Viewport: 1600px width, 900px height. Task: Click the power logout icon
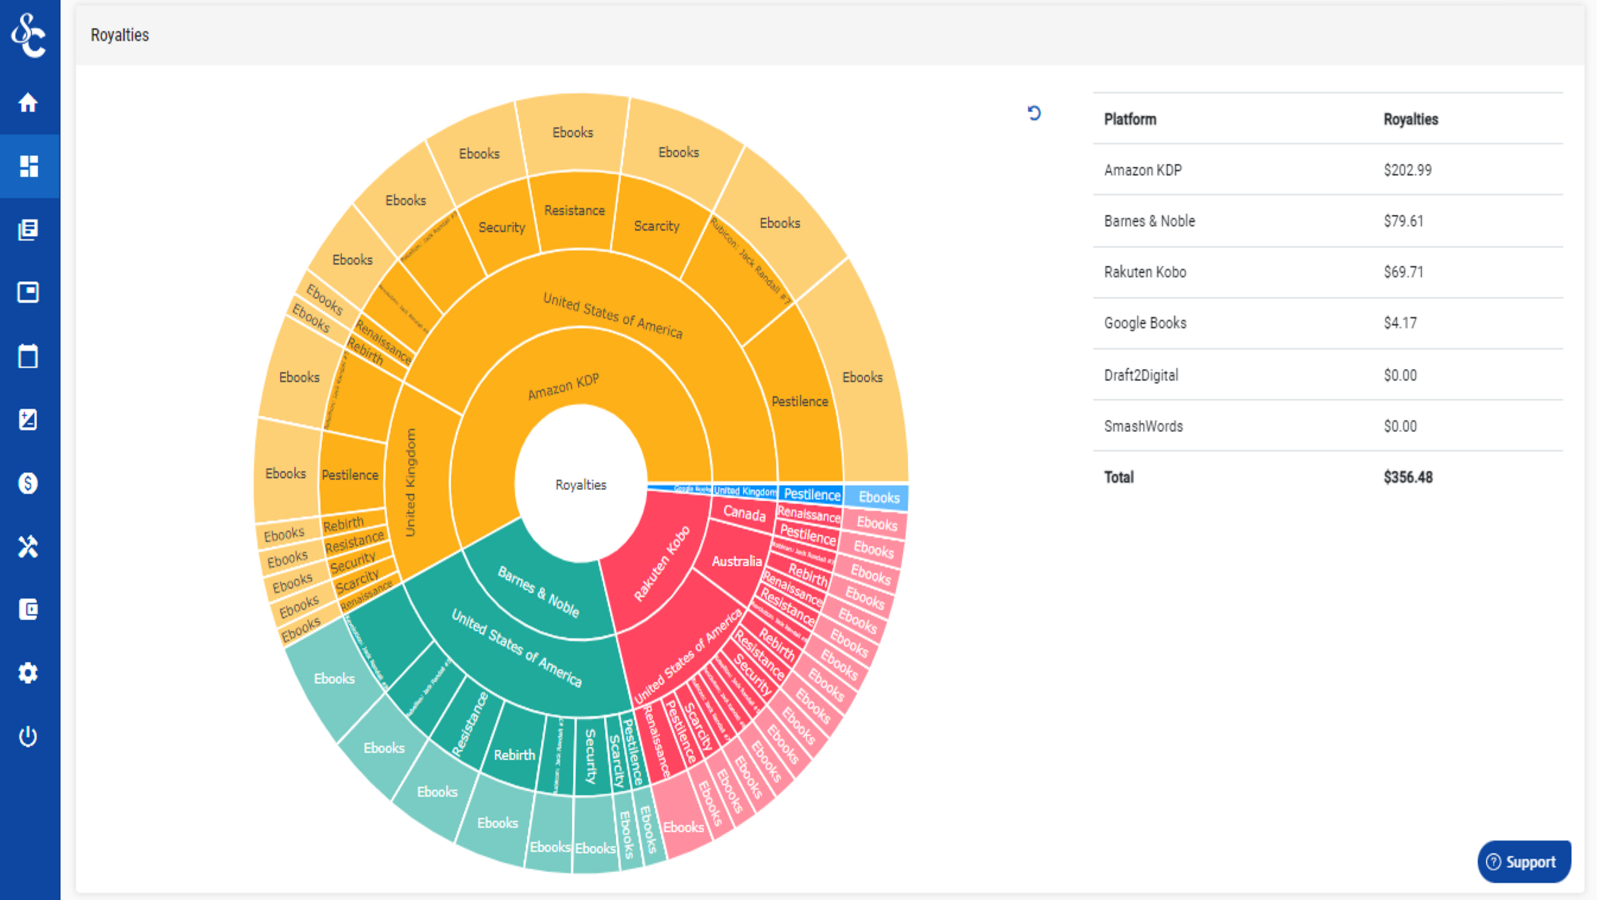point(28,736)
